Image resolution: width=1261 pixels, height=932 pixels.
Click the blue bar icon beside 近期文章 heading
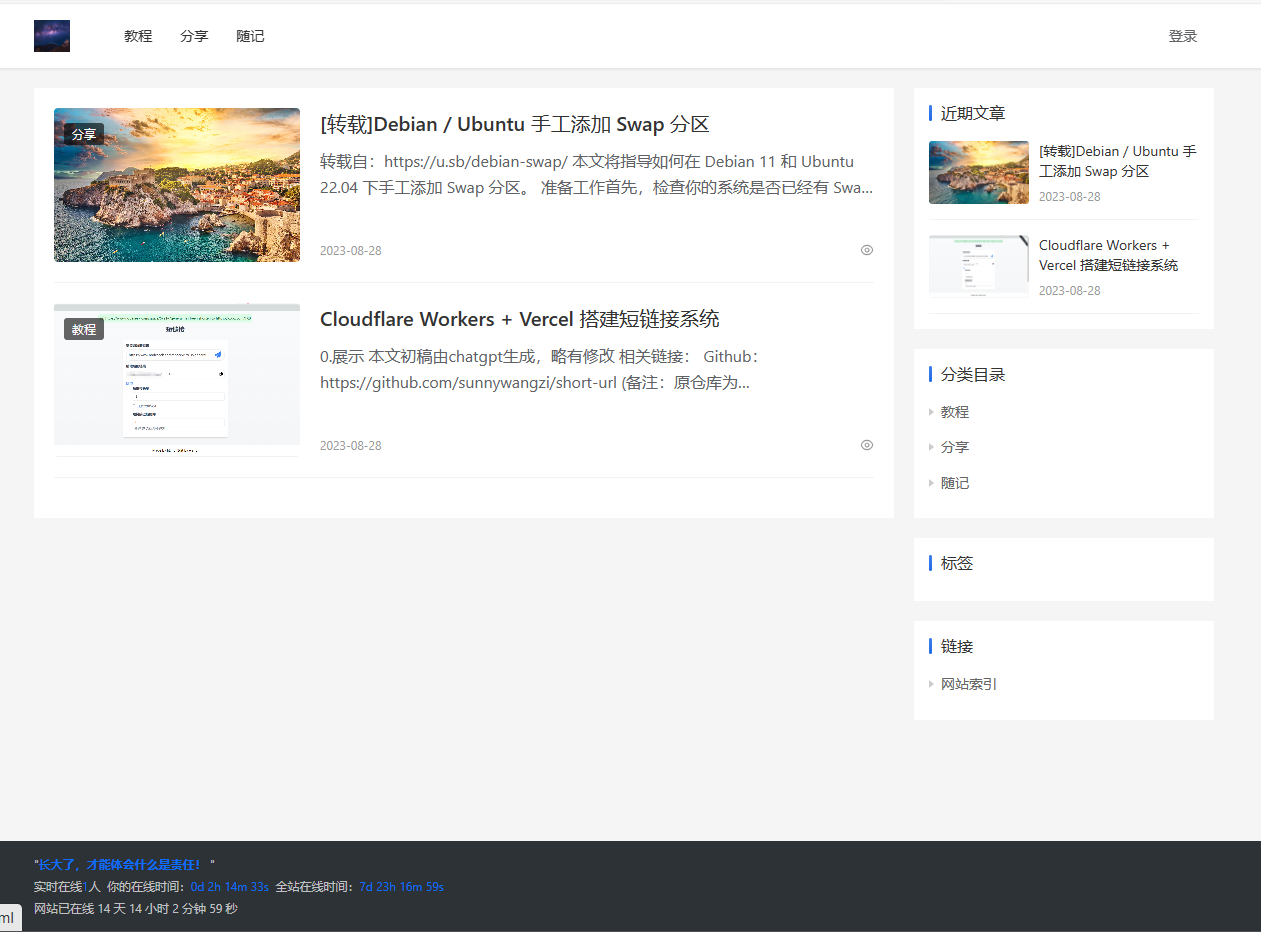pyautogui.click(x=931, y=112)
